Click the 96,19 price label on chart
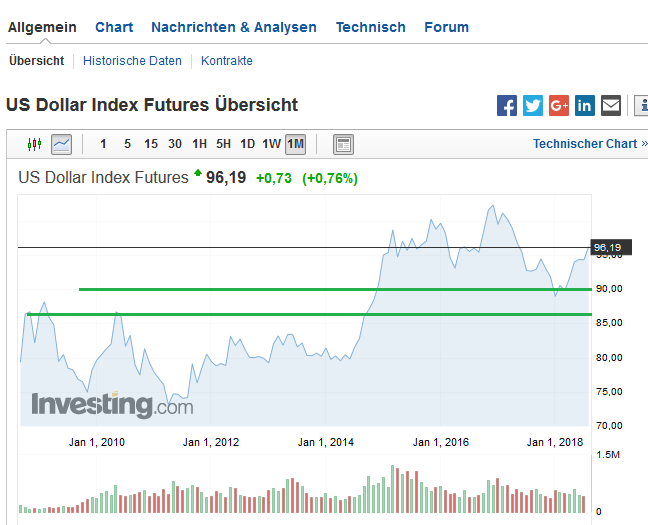This screenshot has width=648, height=525. click(607, 247)
